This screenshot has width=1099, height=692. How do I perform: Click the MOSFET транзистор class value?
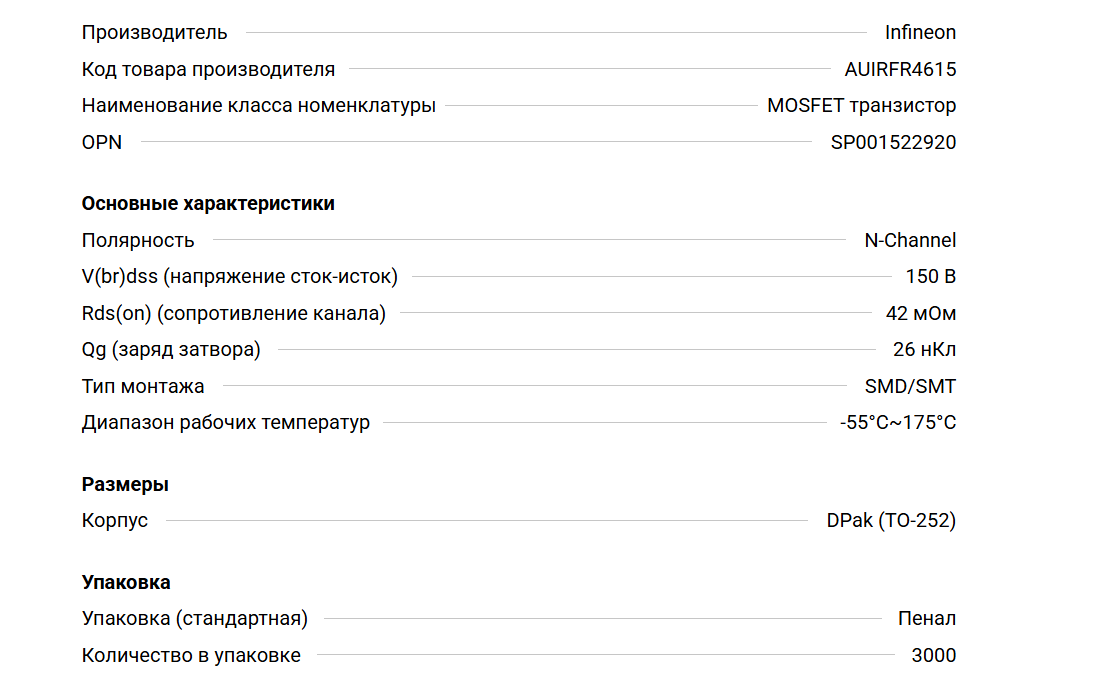tap(861, 105)
